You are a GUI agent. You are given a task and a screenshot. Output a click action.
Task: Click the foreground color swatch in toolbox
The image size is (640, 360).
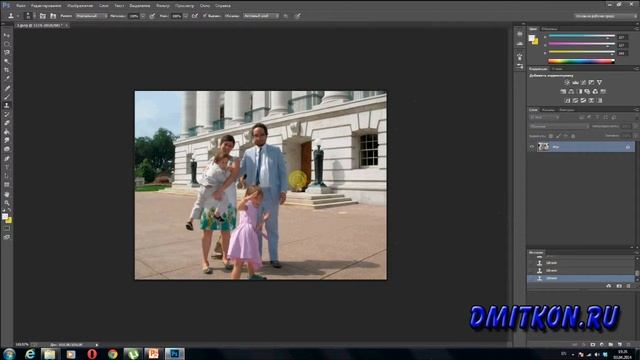[4, 217]
